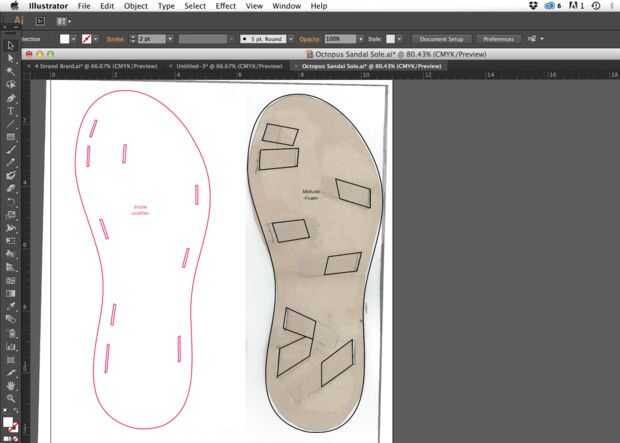Select the Line Segment tool
Screen dimensions: 620x443
click(x=11, y=124)
